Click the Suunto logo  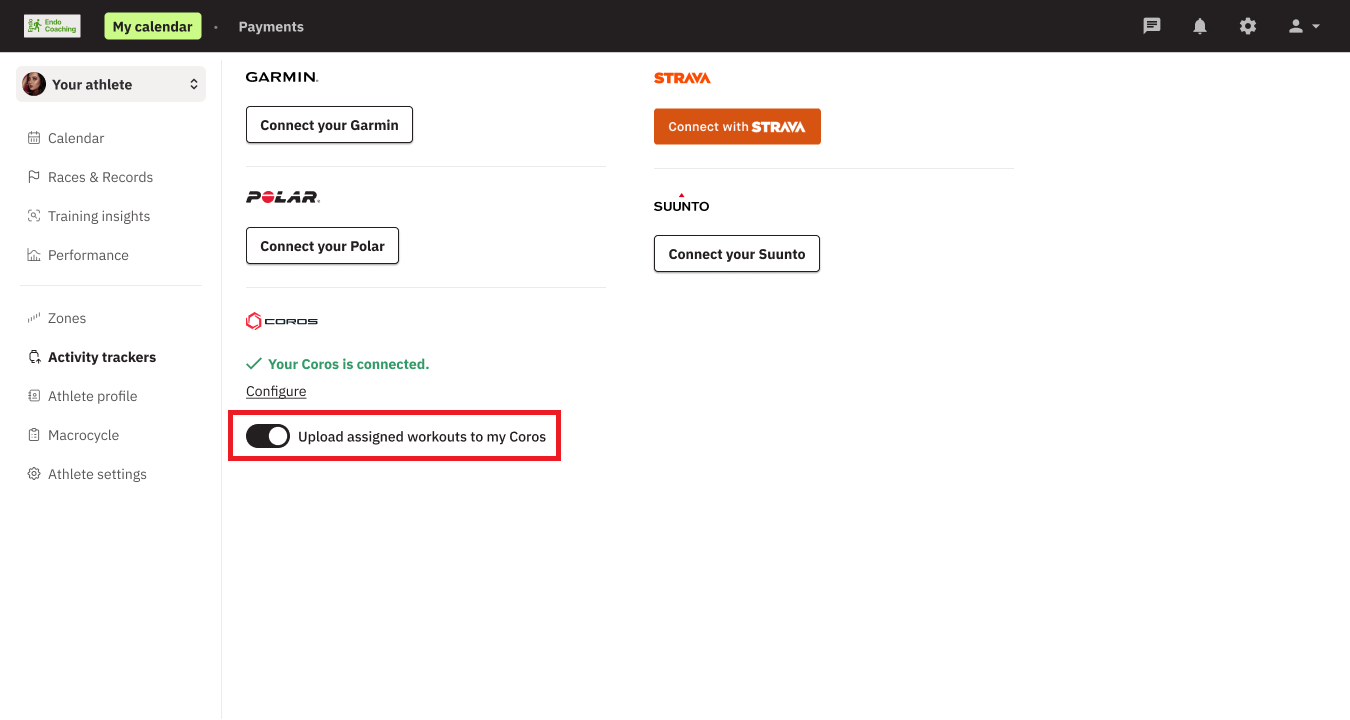681,203
